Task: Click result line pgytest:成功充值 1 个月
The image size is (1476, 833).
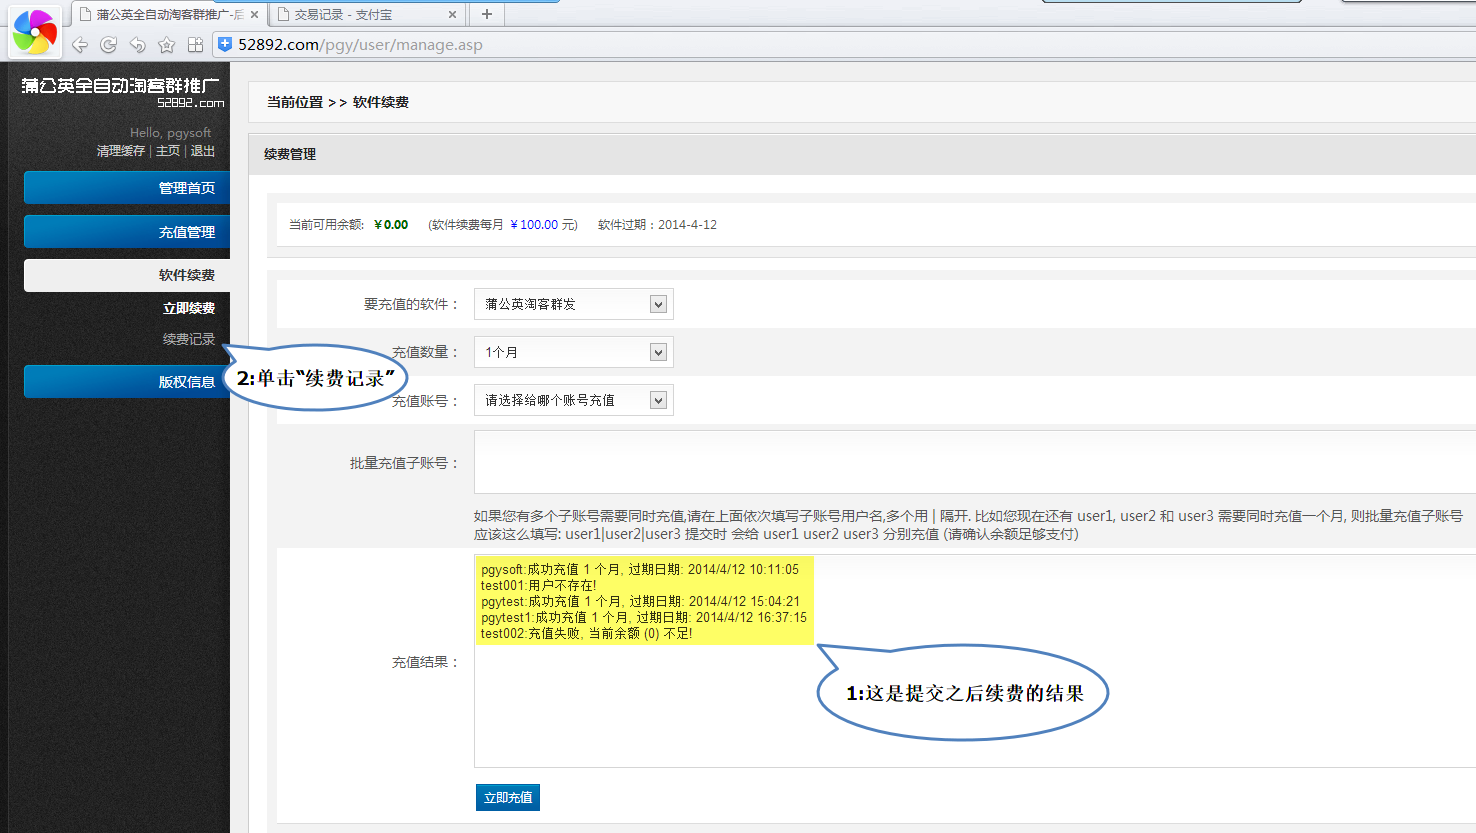Action: (640, 601)
